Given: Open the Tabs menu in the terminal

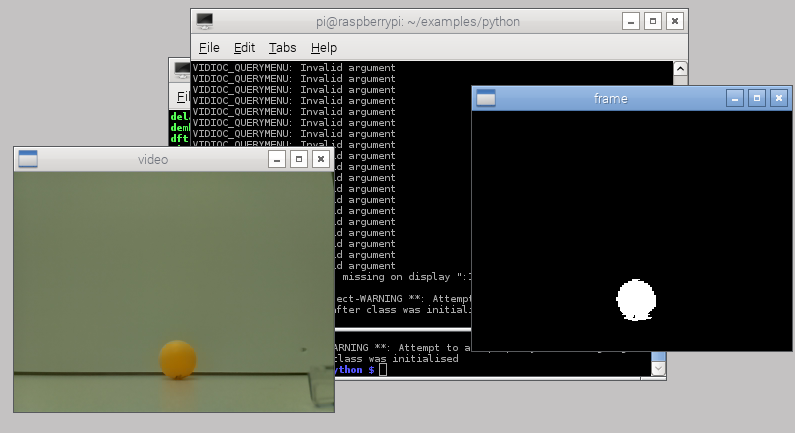Looking at the screenshot, I should coord(282,48).
